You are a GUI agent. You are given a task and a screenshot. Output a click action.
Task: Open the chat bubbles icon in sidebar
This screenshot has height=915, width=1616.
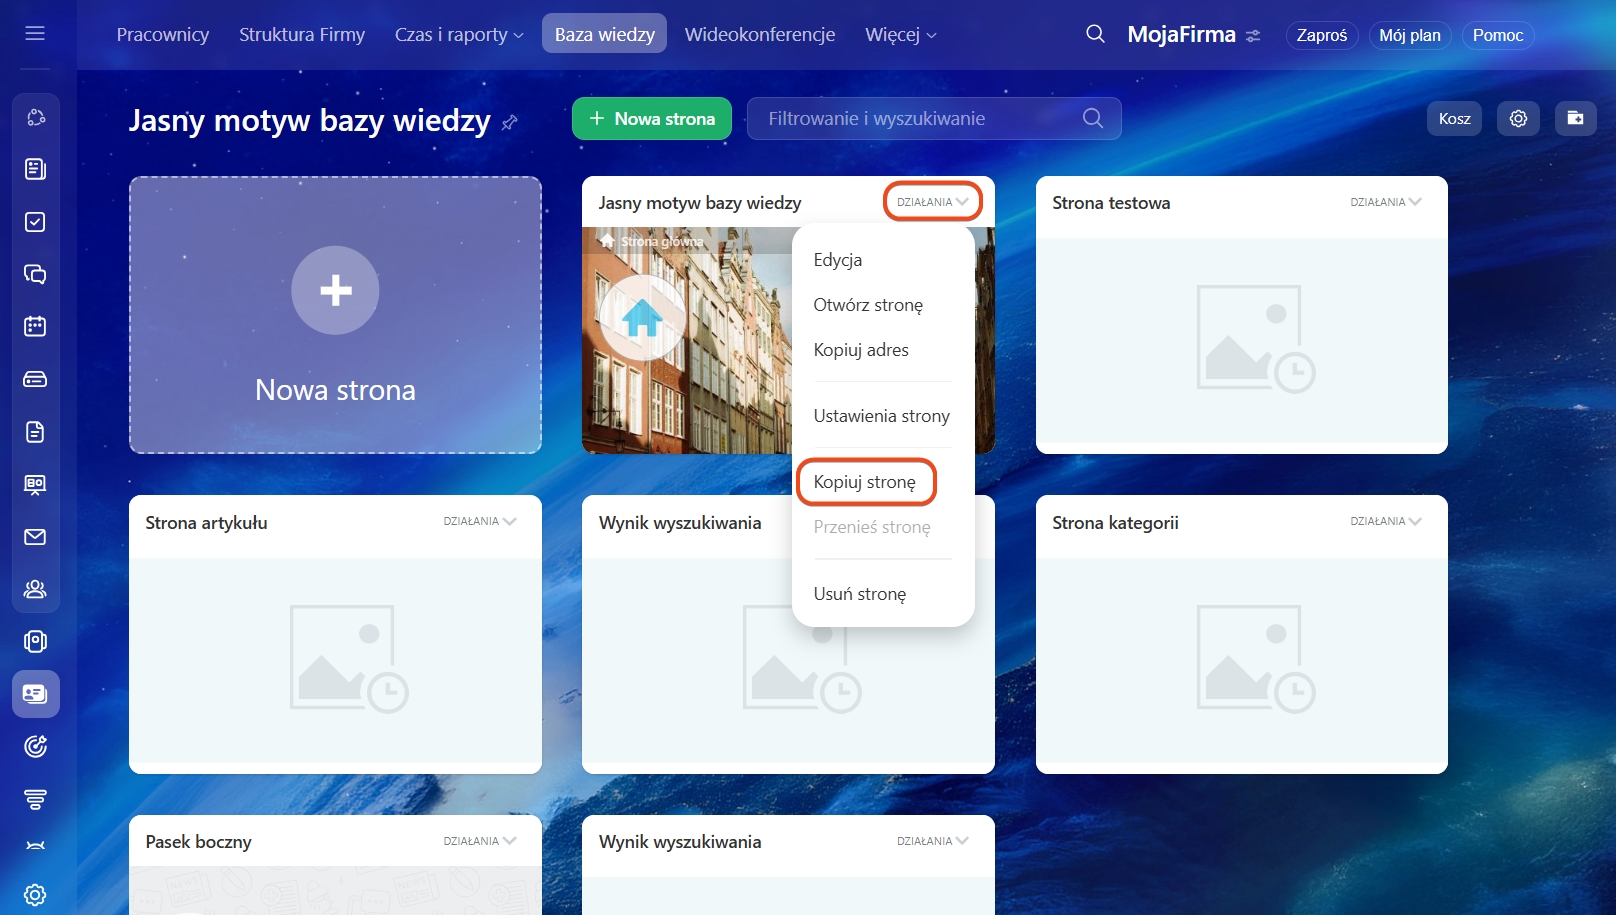(35, 274)
